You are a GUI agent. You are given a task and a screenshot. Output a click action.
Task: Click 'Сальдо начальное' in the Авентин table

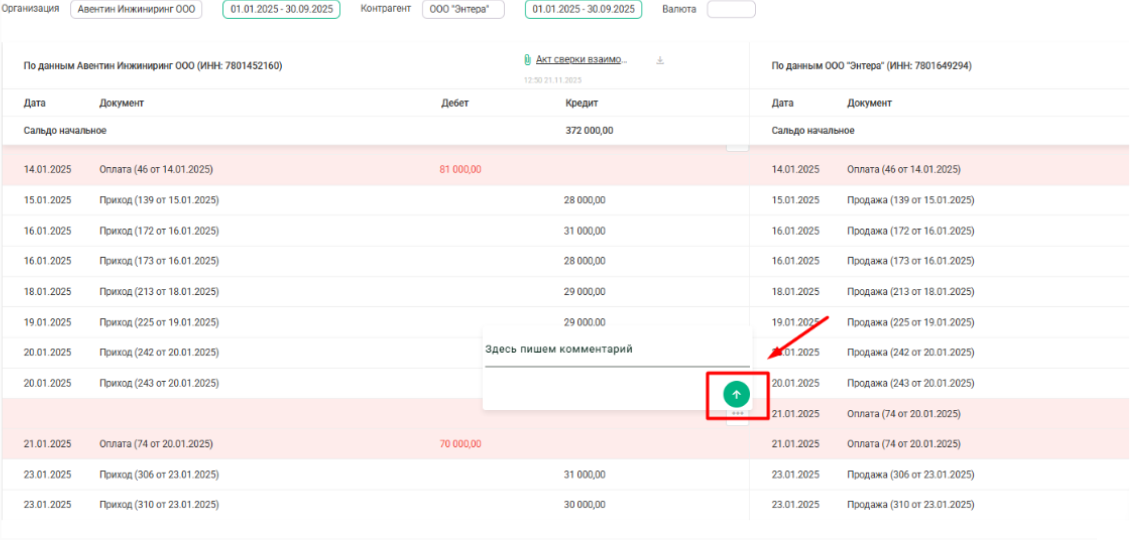pyautogui.click(x=65, y=131)
